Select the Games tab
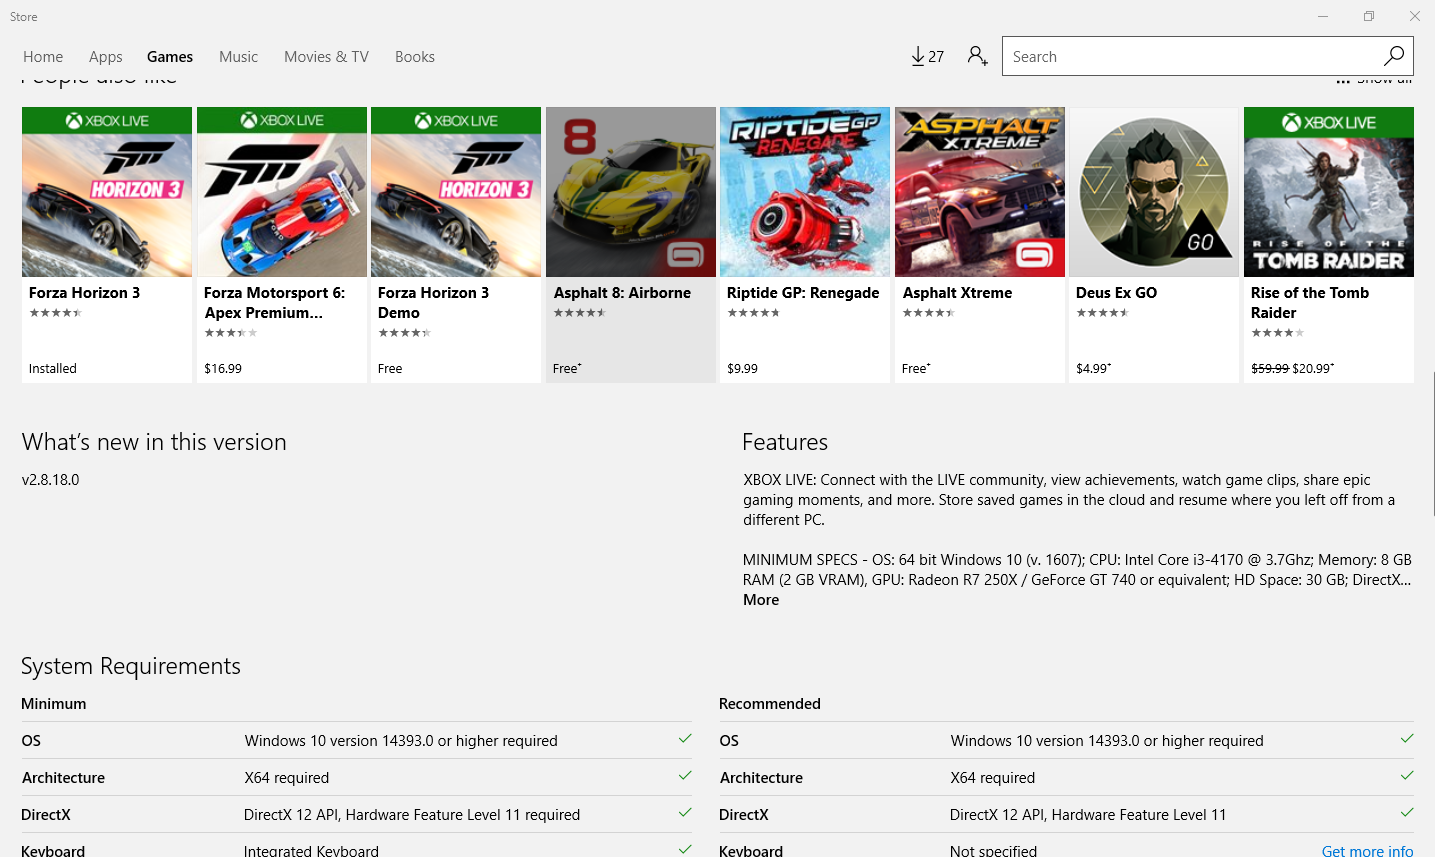Viewport: 1435px width, 857px height. pyautogui.click(x=170, y=57)
